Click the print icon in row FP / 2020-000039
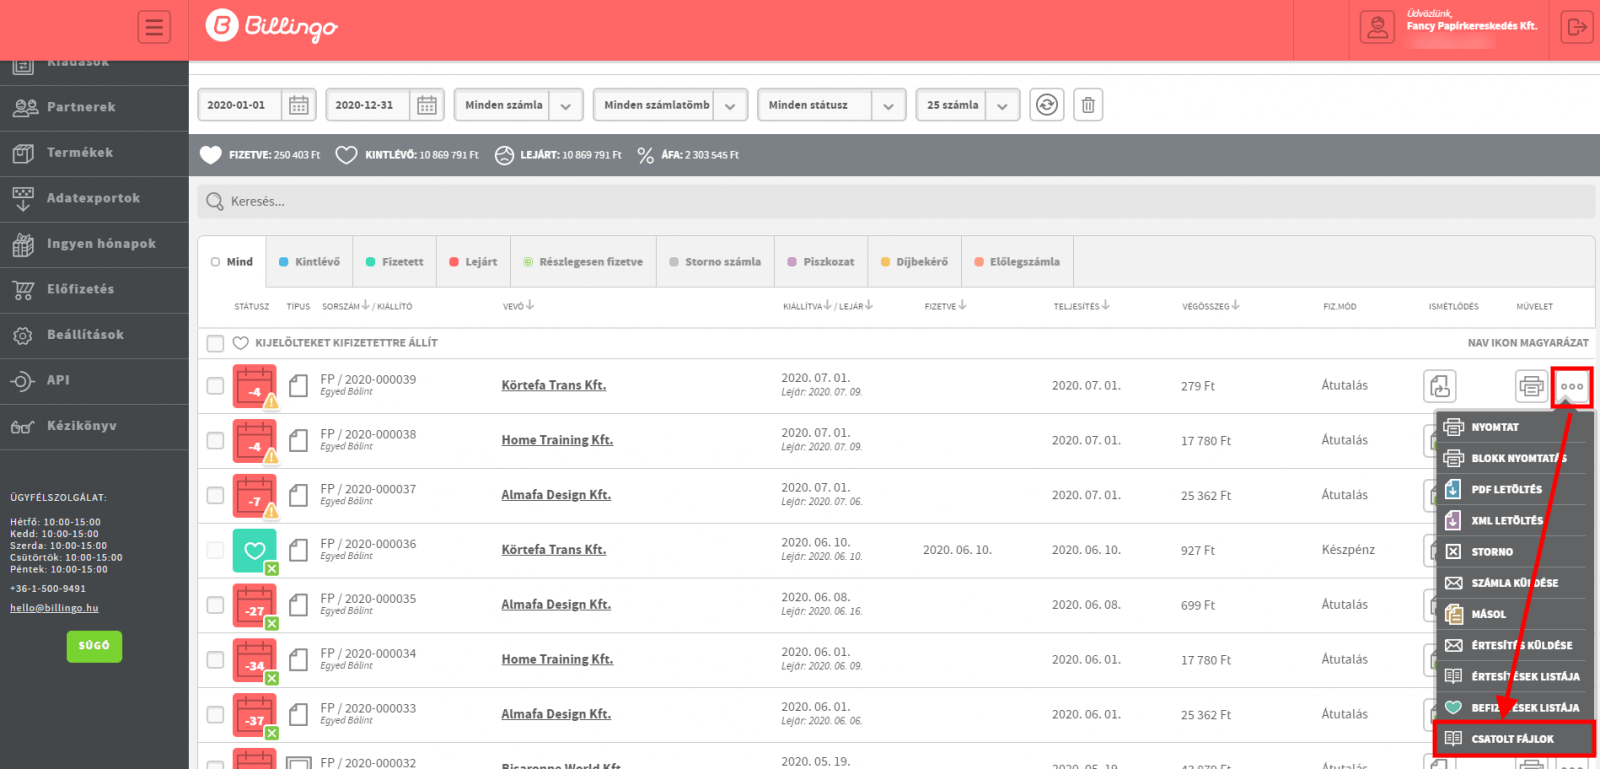 1531,385
